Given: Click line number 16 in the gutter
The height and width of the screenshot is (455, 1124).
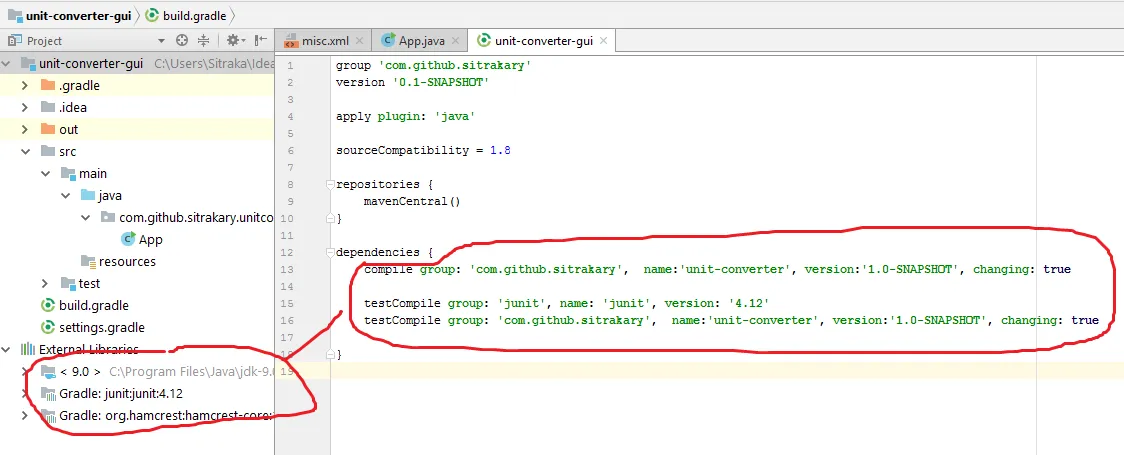Looking at the screenshot, I should (x=287, y=320).
